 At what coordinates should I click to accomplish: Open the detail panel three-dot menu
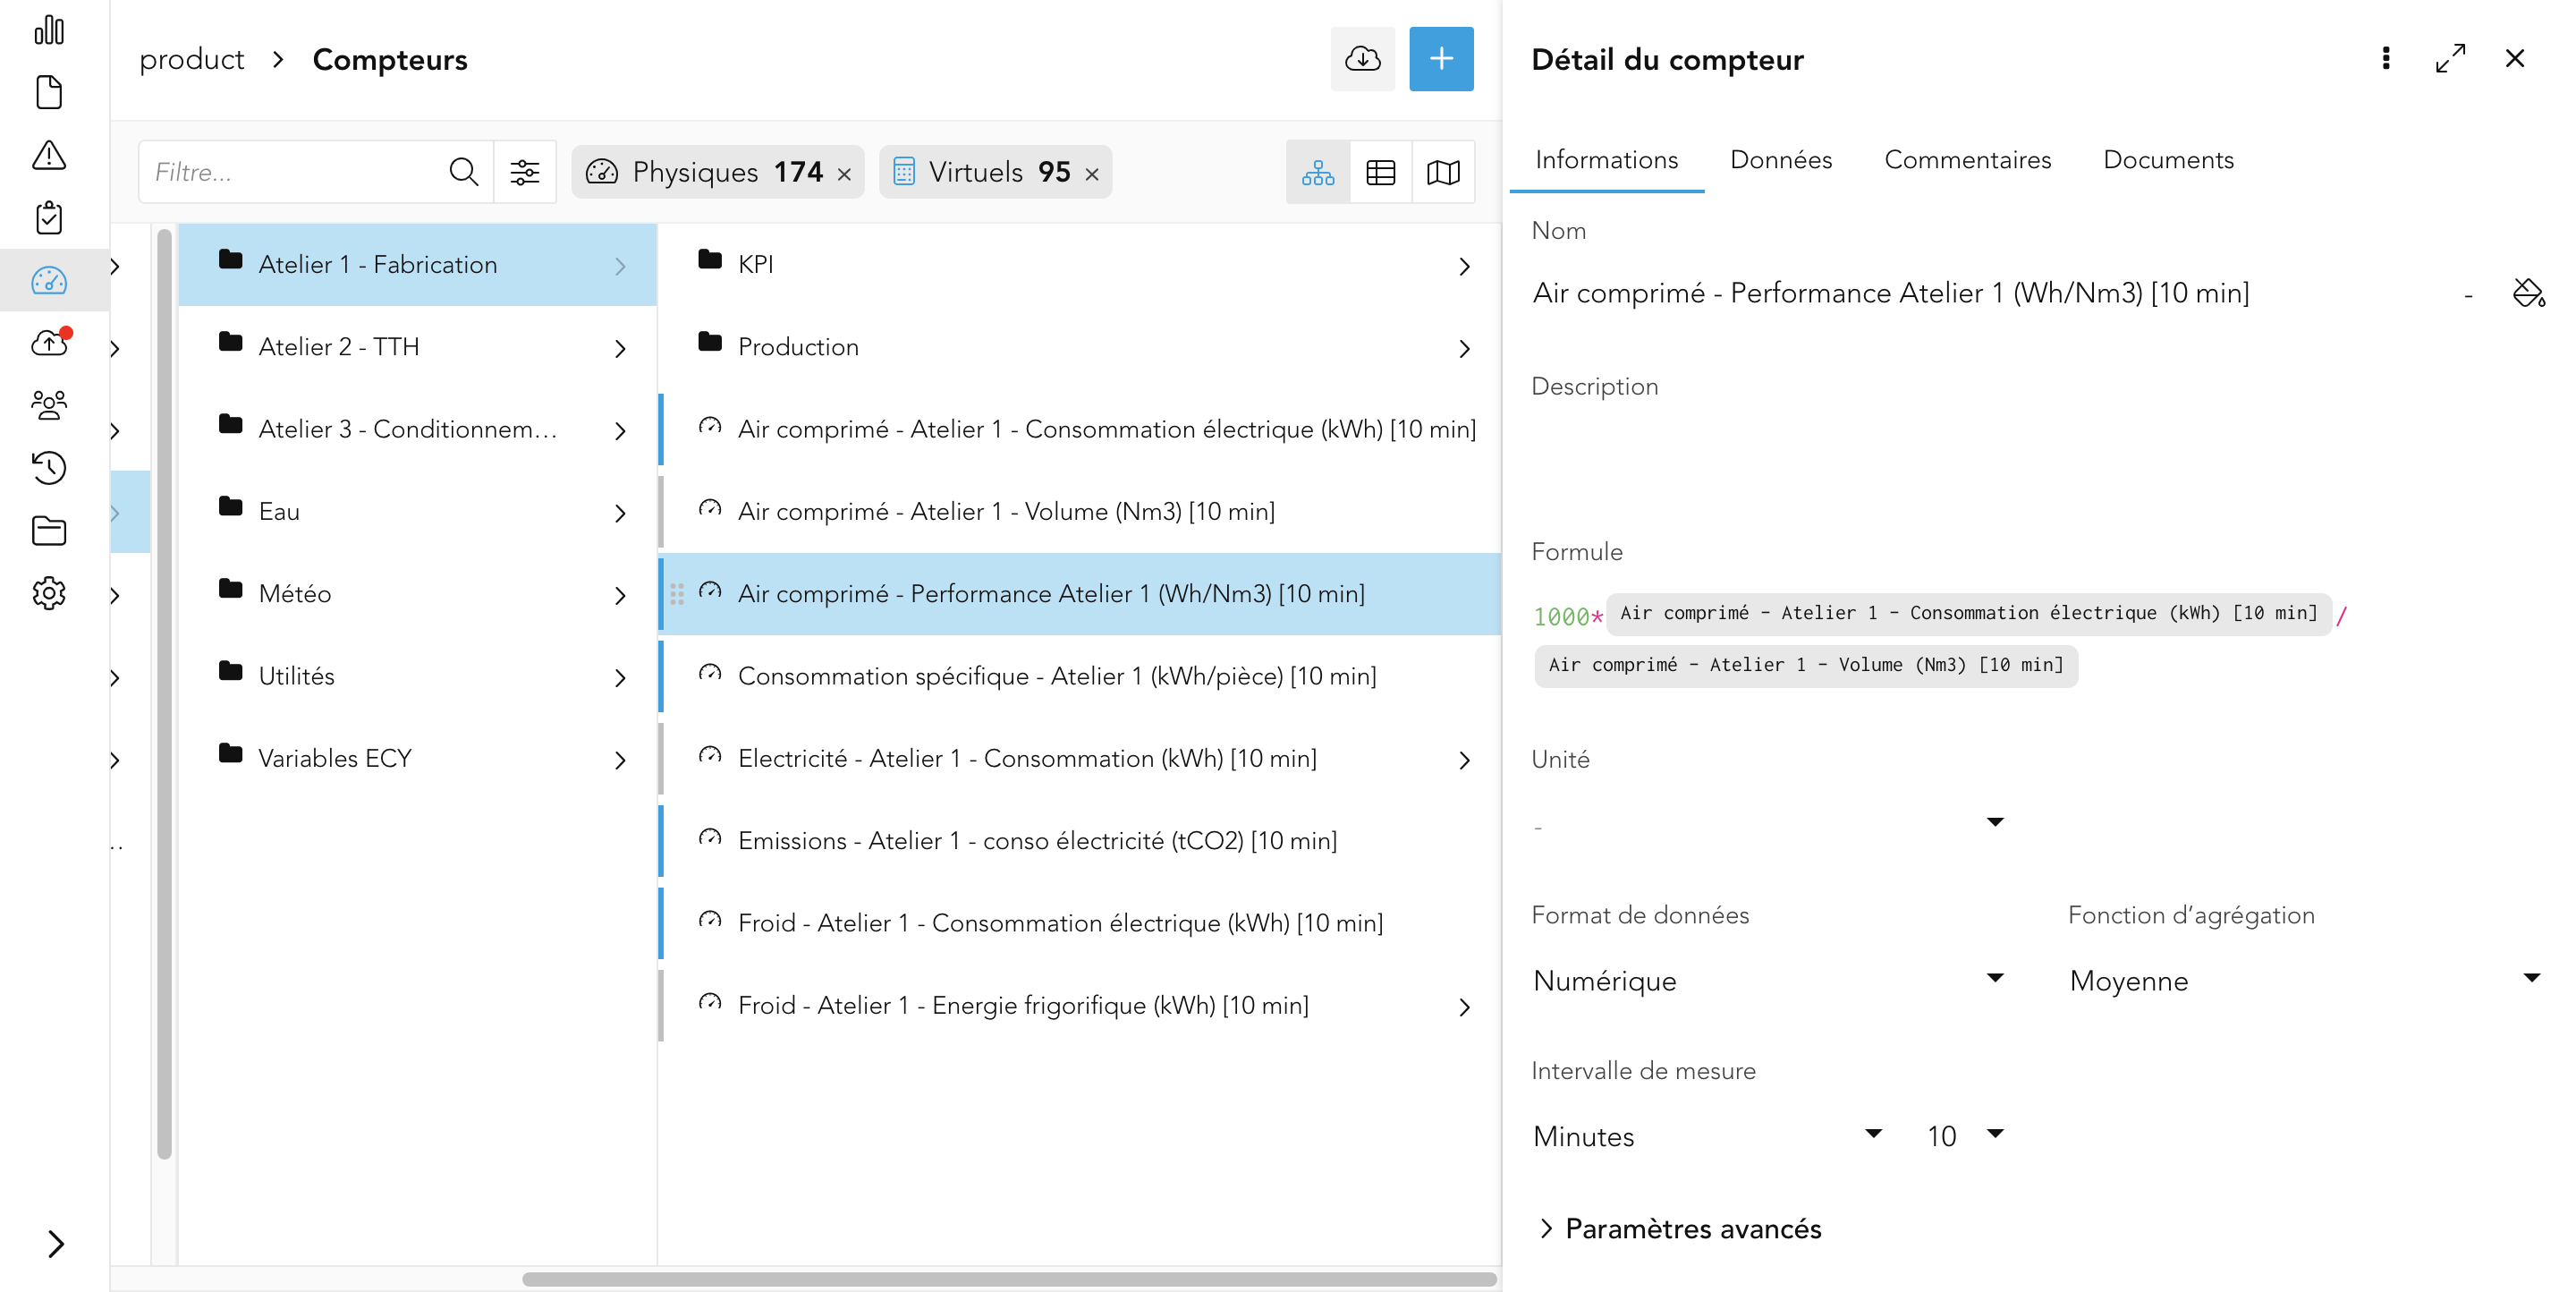click(2386, 58)
